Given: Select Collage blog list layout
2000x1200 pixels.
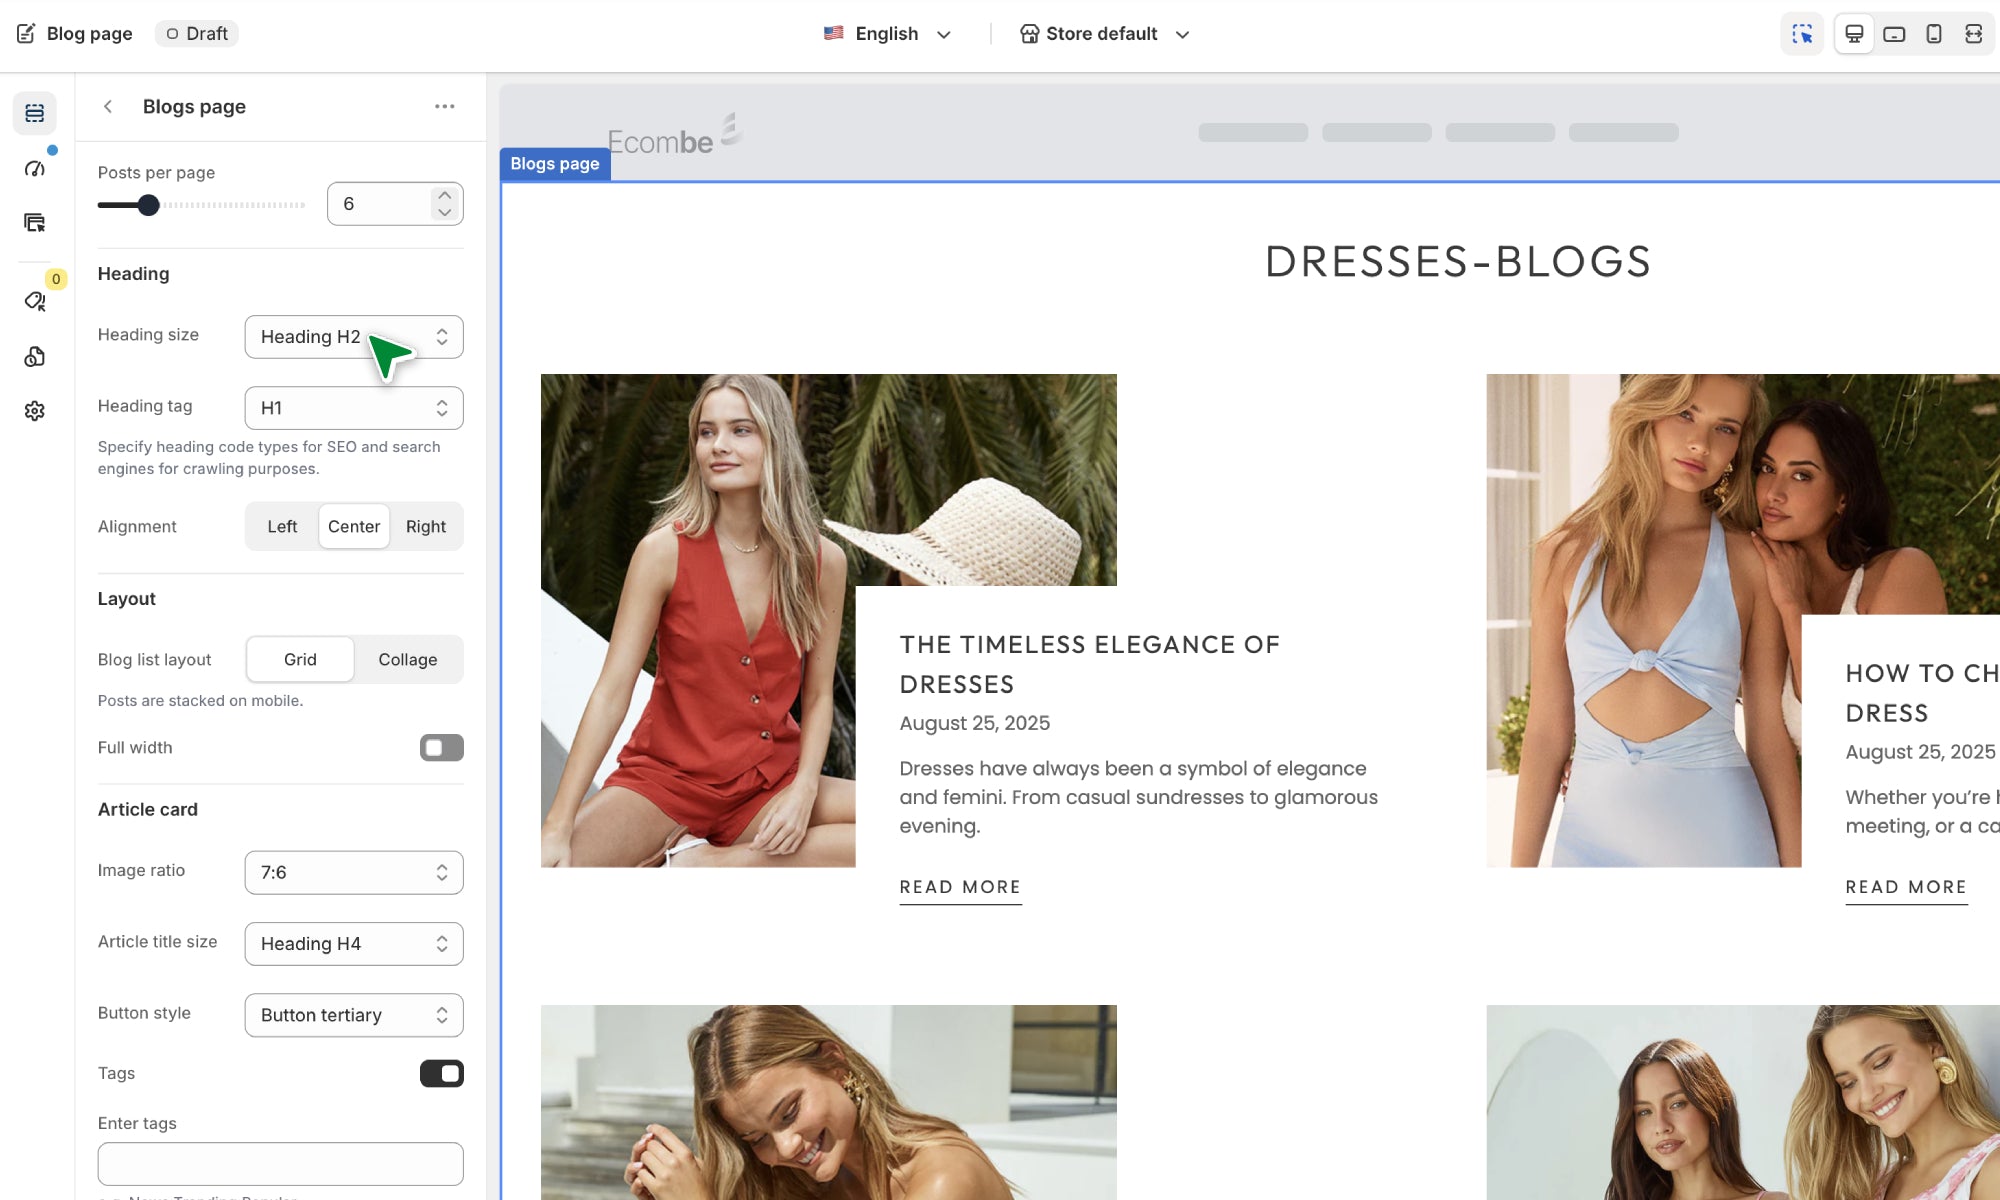Looking at the screenshot, I should (407, 660).
